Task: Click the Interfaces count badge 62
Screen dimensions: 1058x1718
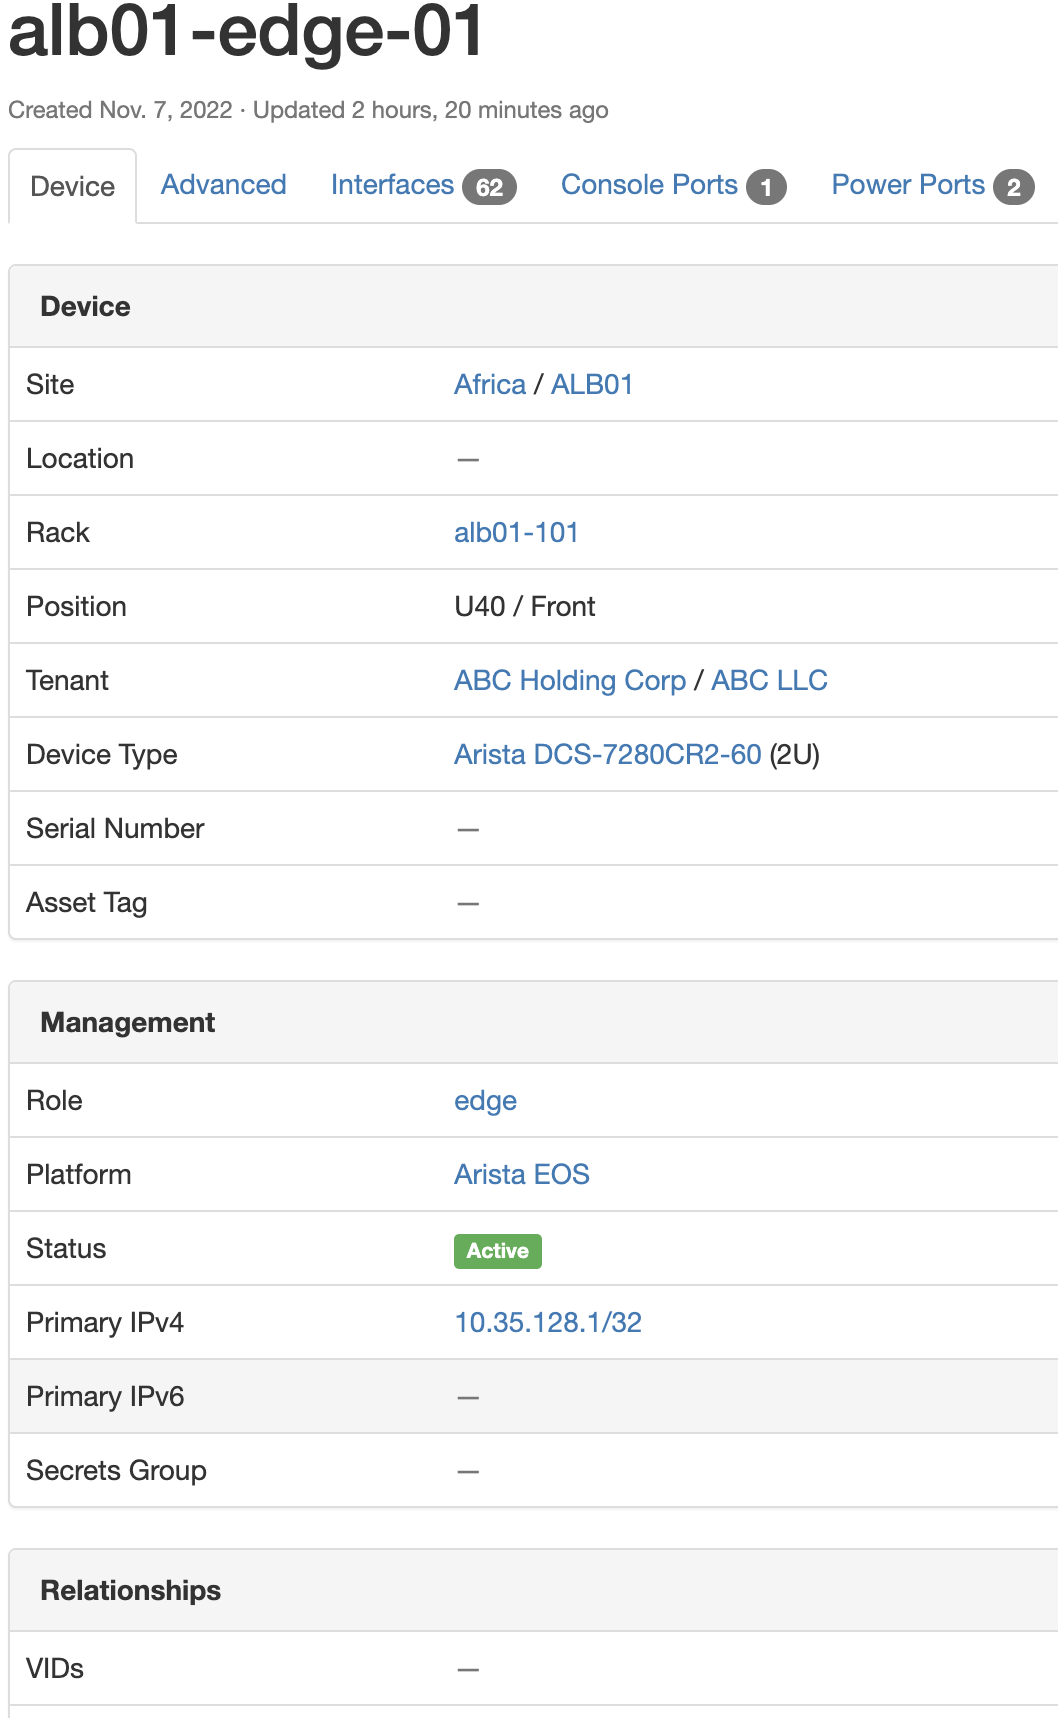Action: click(x=489, y=187)
